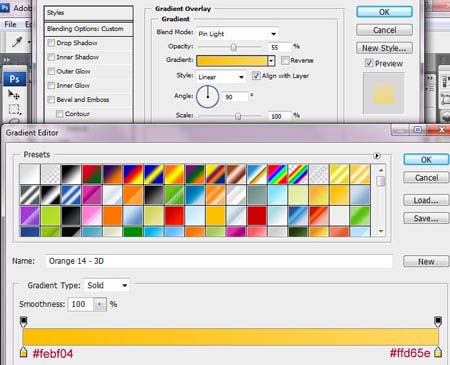The width and height of the screenshot is (450, 365).
Task: Select the color stop labeled #febf04
Action: pyautogui.click(x=23, y=352)
